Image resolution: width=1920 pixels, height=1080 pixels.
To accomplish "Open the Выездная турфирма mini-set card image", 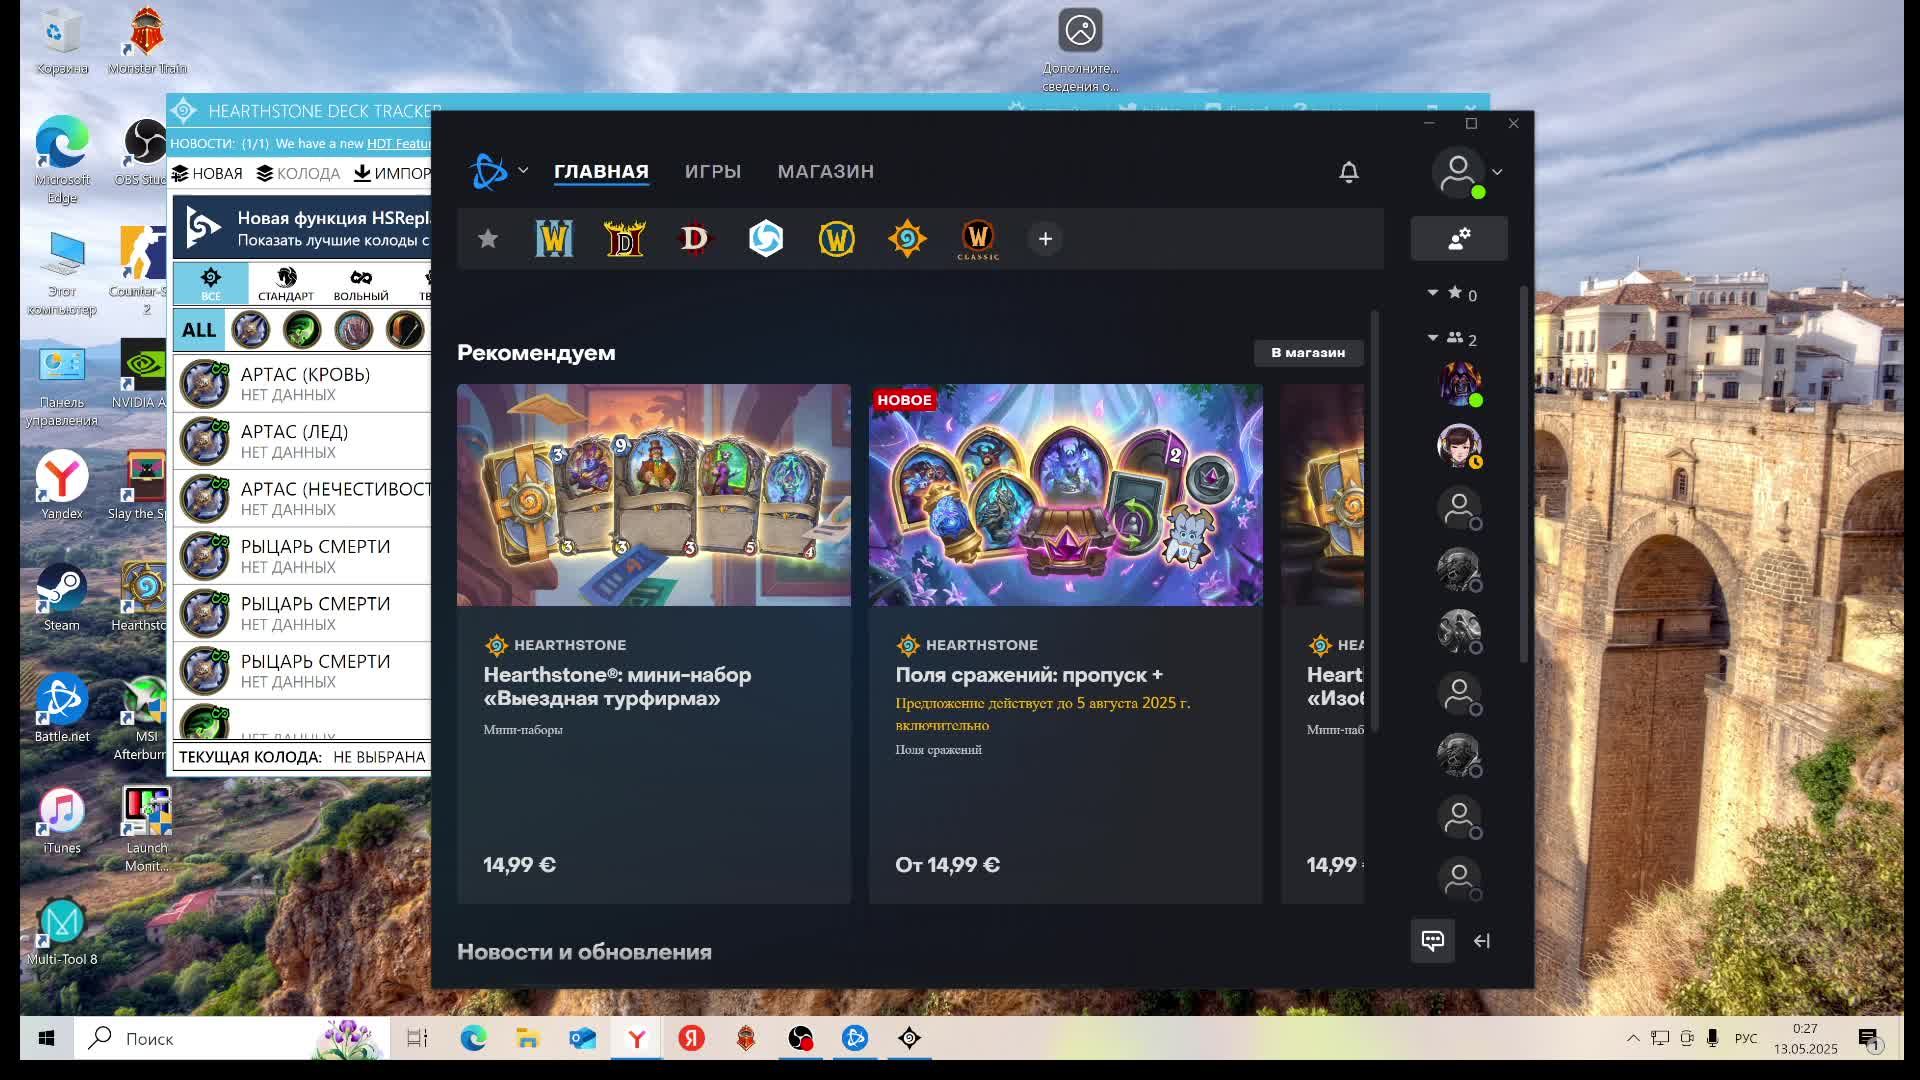I will pos(654,495).
